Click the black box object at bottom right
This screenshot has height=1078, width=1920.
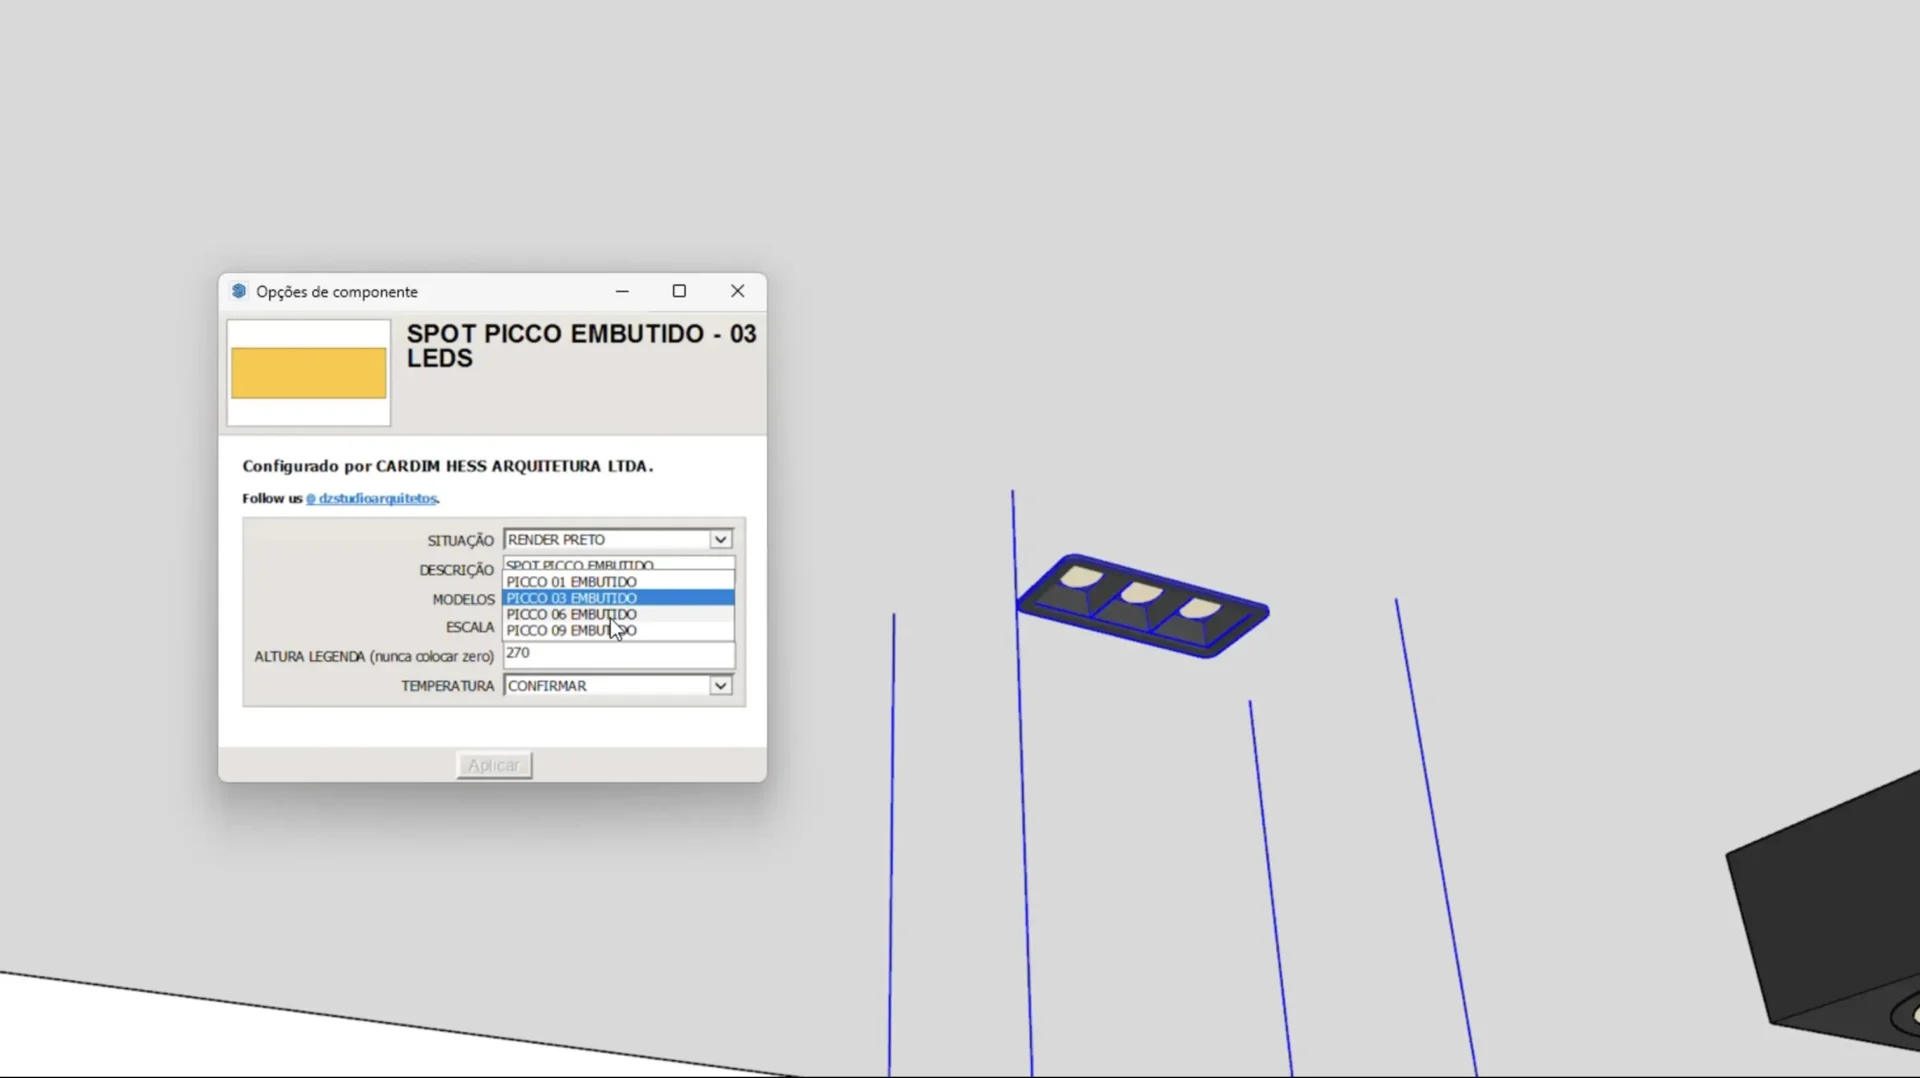(x=1830, y=920)
